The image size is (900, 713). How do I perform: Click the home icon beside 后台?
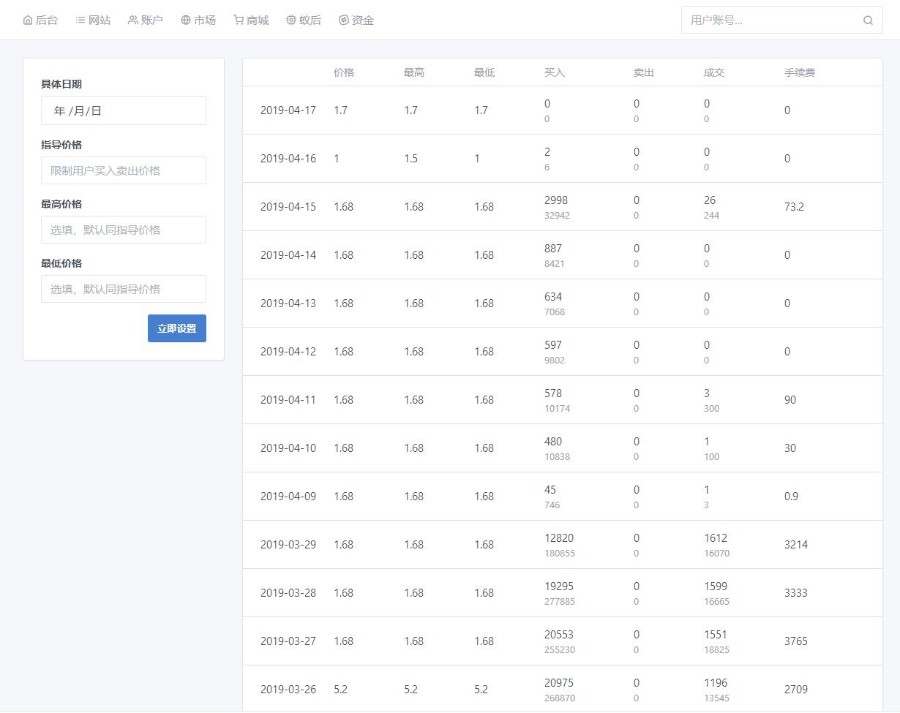28,20
